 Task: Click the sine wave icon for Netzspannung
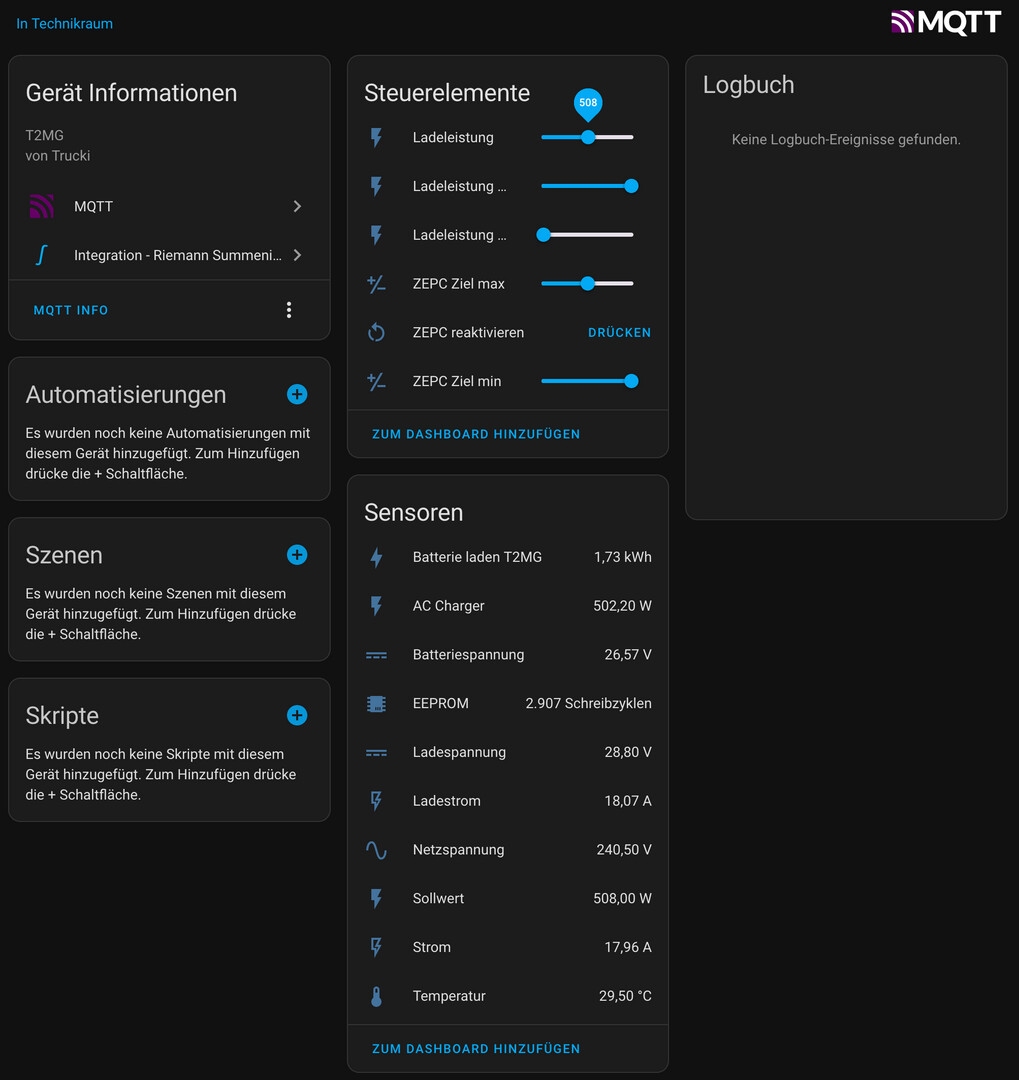coord(376,850)
